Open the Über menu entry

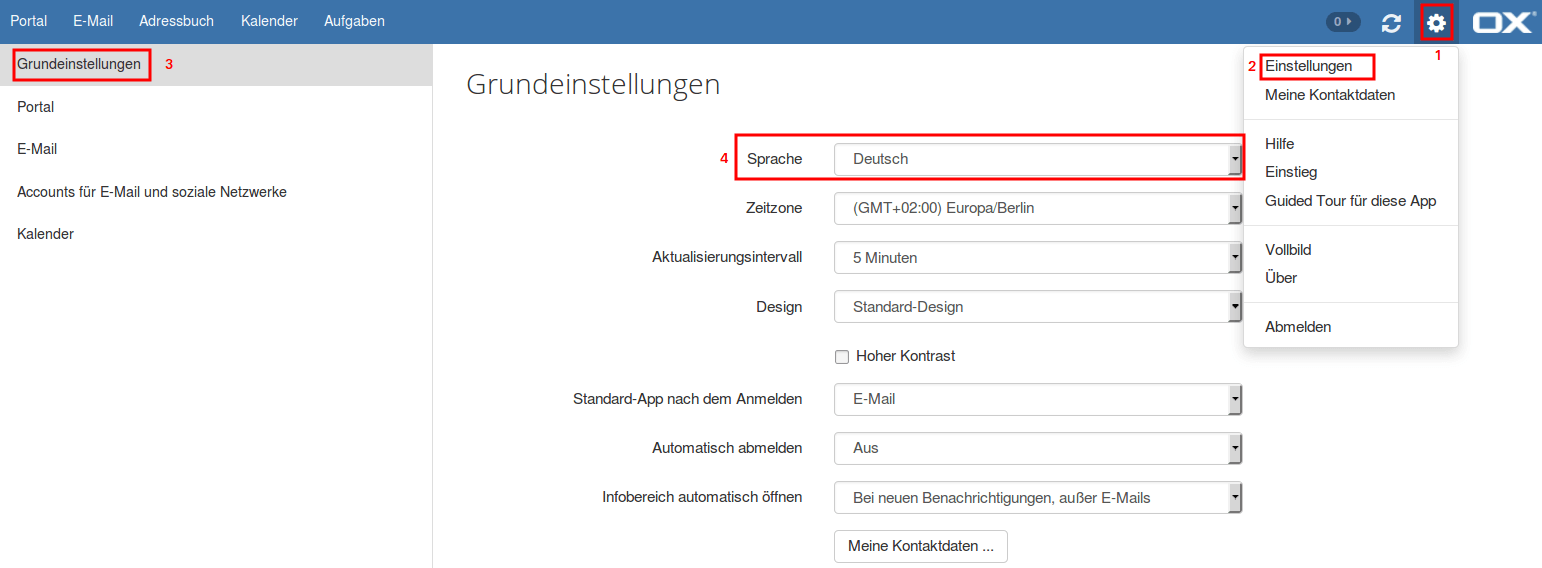pyautogui.click(x=1281, y=278)
